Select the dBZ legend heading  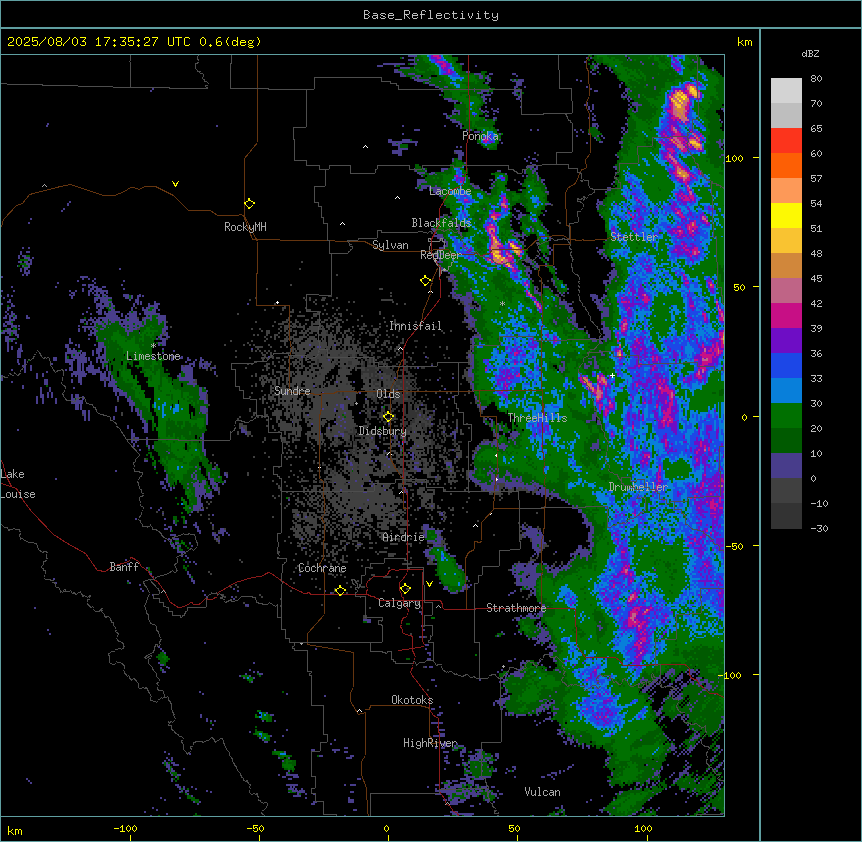point(810,53)
